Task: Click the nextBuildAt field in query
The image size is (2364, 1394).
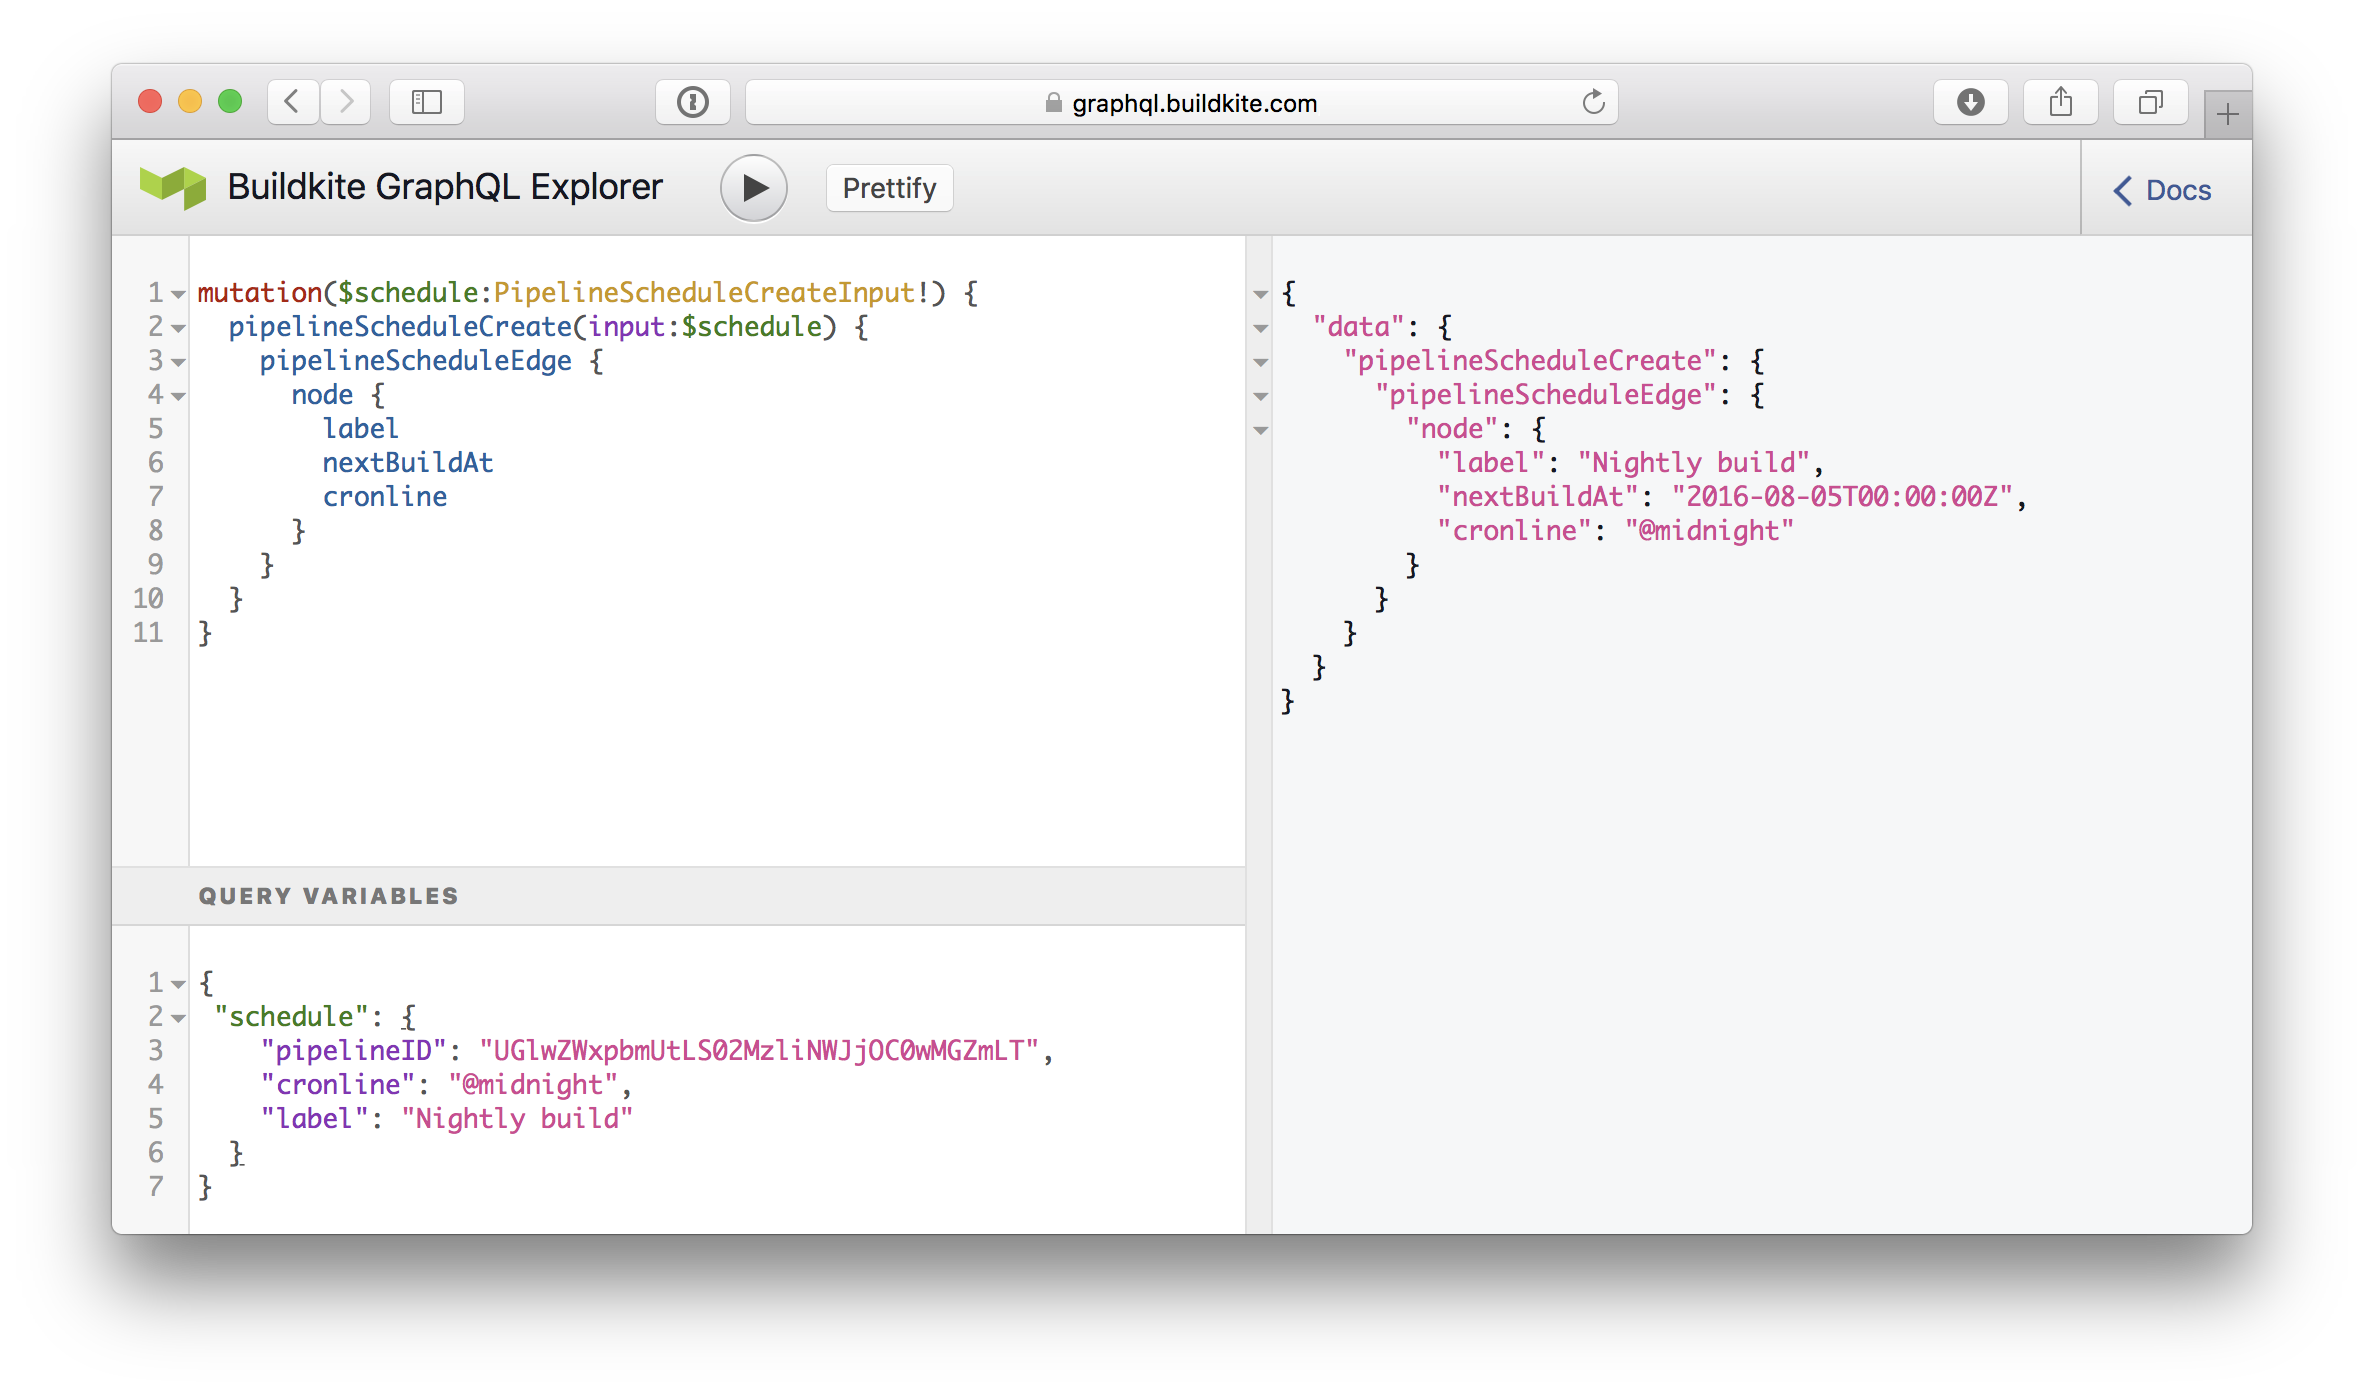Action: point(408,462)
